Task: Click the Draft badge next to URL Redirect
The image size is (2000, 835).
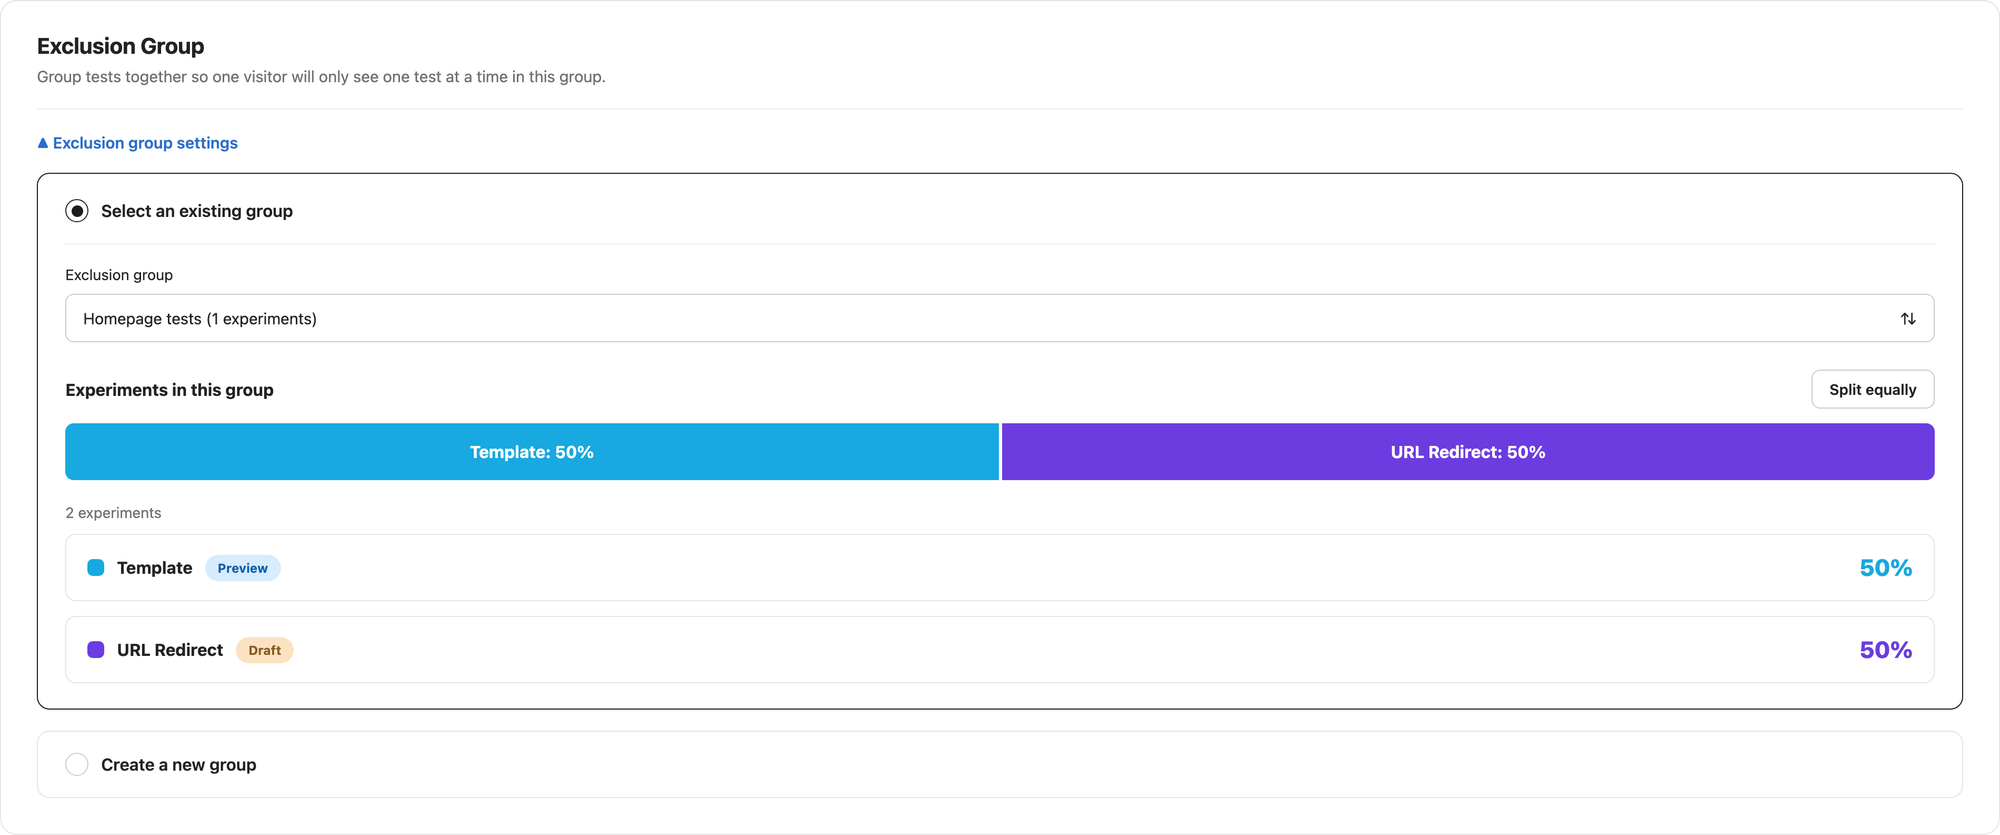Action: [265, 650]
